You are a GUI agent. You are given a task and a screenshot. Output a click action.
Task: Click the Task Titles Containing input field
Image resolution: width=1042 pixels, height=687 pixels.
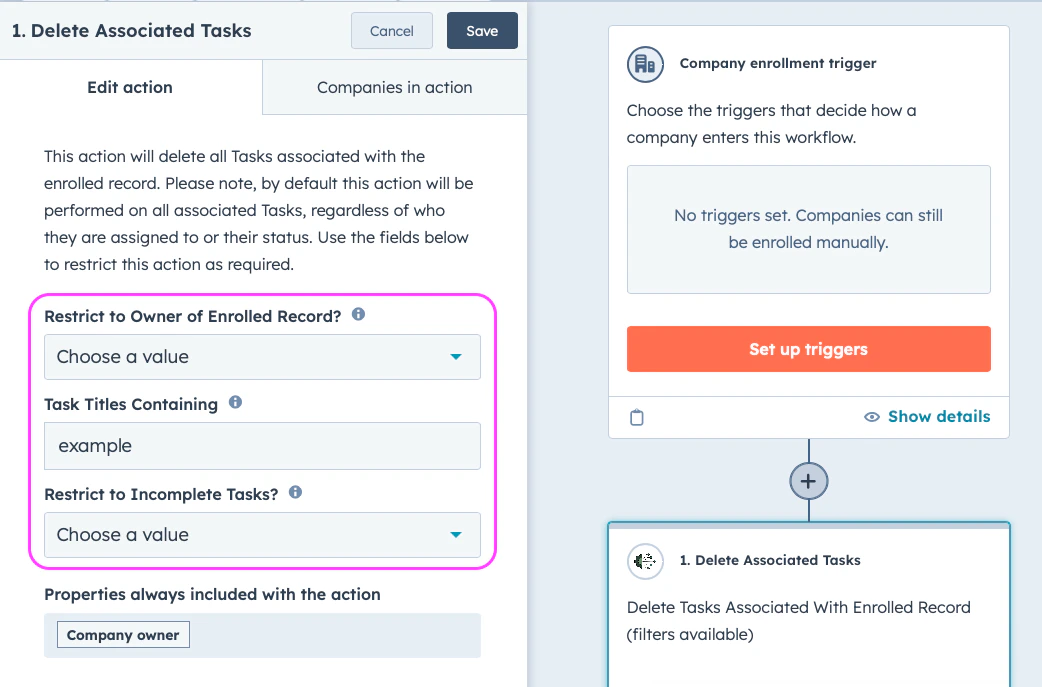(262, 445)
